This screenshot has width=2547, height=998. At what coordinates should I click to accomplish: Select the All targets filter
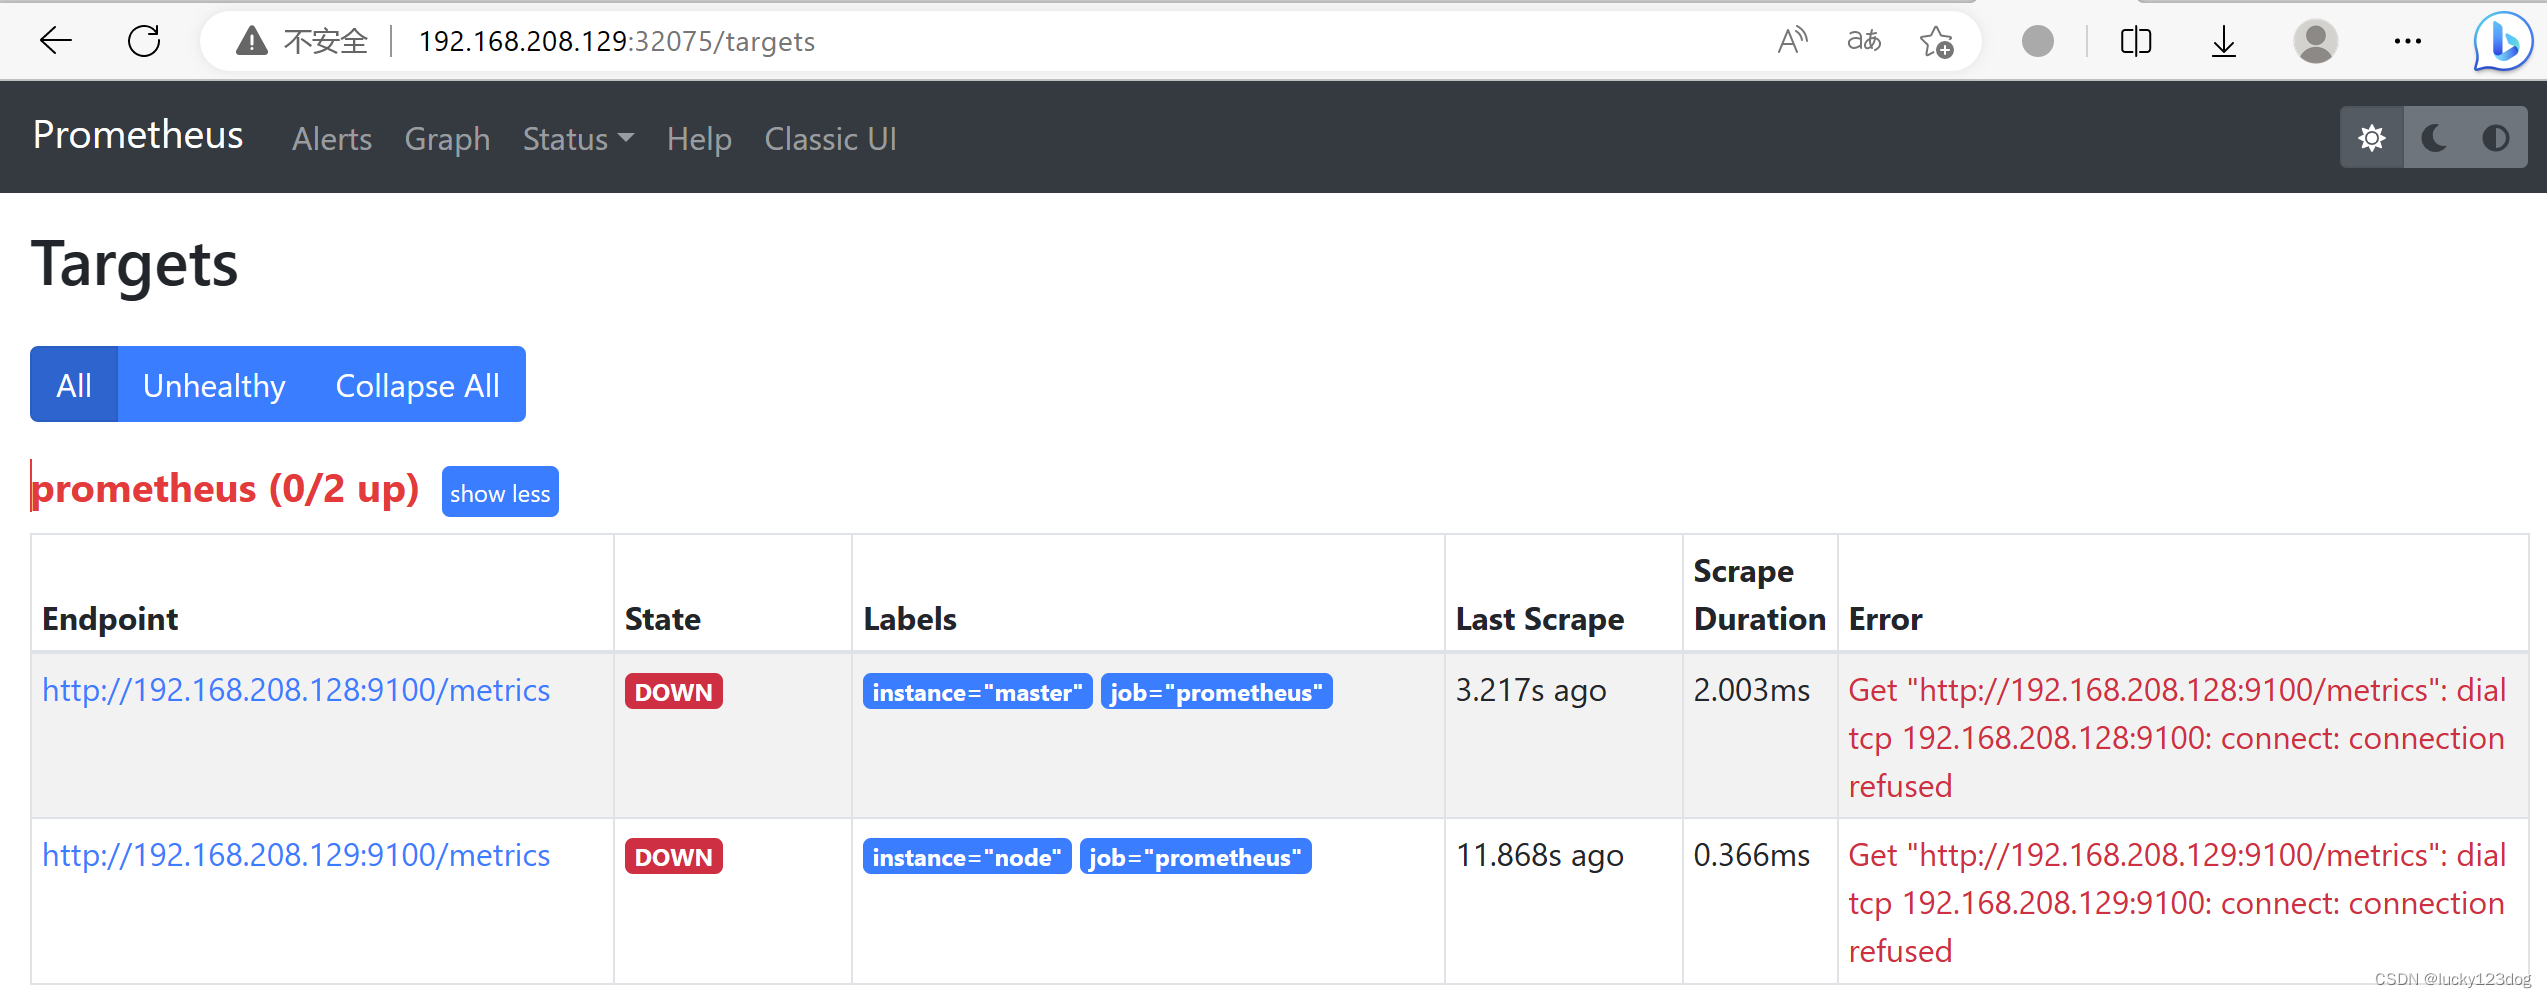74,385
